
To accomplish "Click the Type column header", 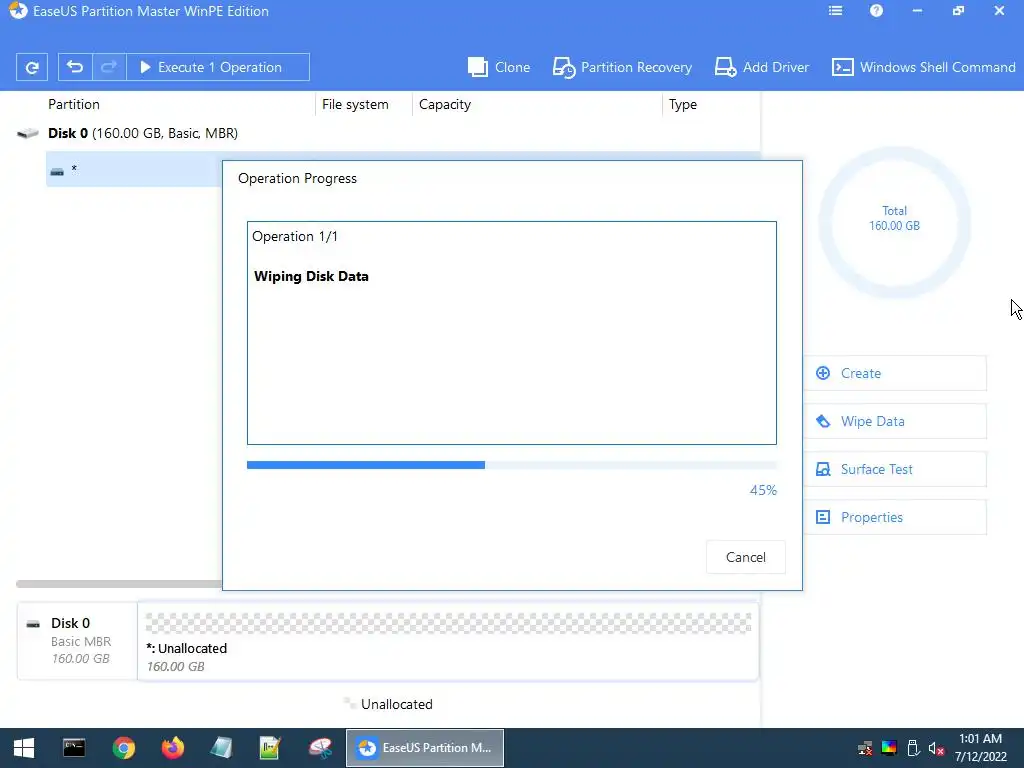I will pyautogui.click(x=682, y=104).
